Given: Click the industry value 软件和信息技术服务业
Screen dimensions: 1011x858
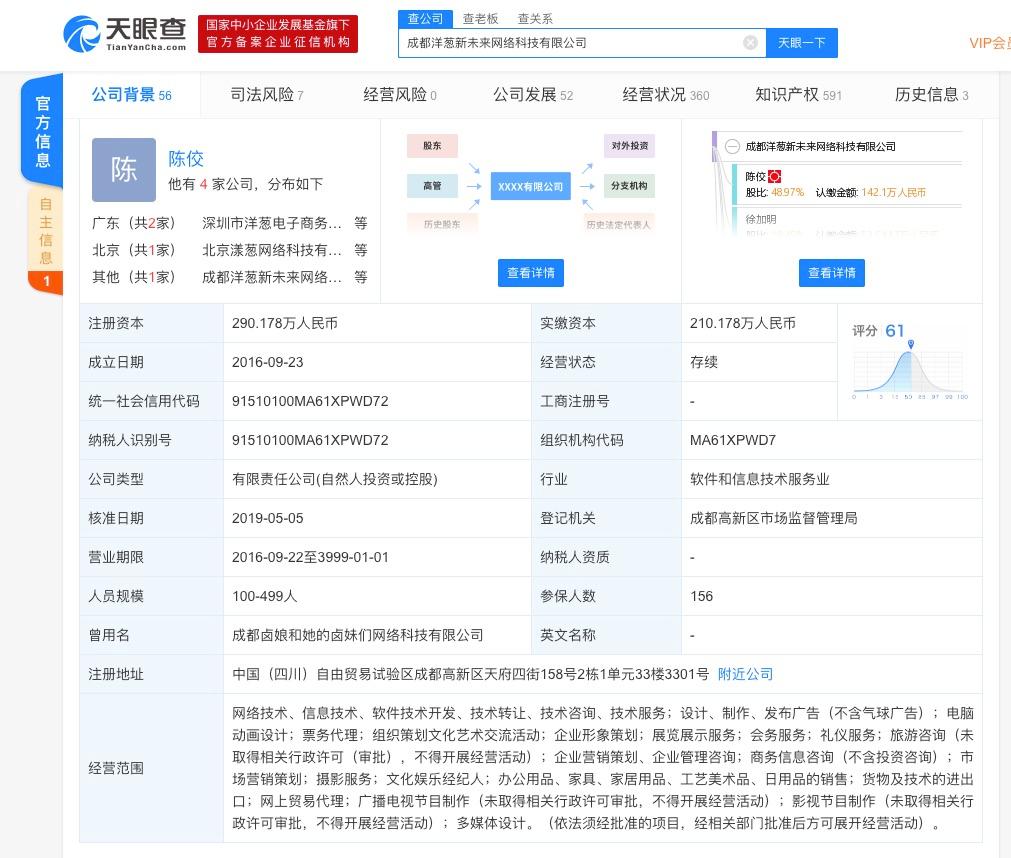Looking at the screenshot, I should pos(760,479).
